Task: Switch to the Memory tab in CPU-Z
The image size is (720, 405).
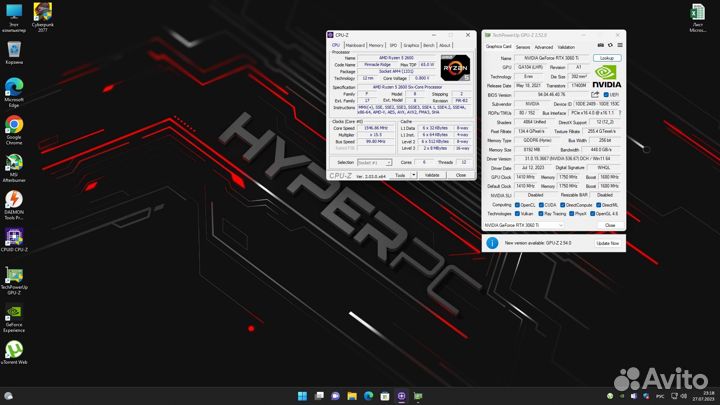Action: click(x=376, y=45)
